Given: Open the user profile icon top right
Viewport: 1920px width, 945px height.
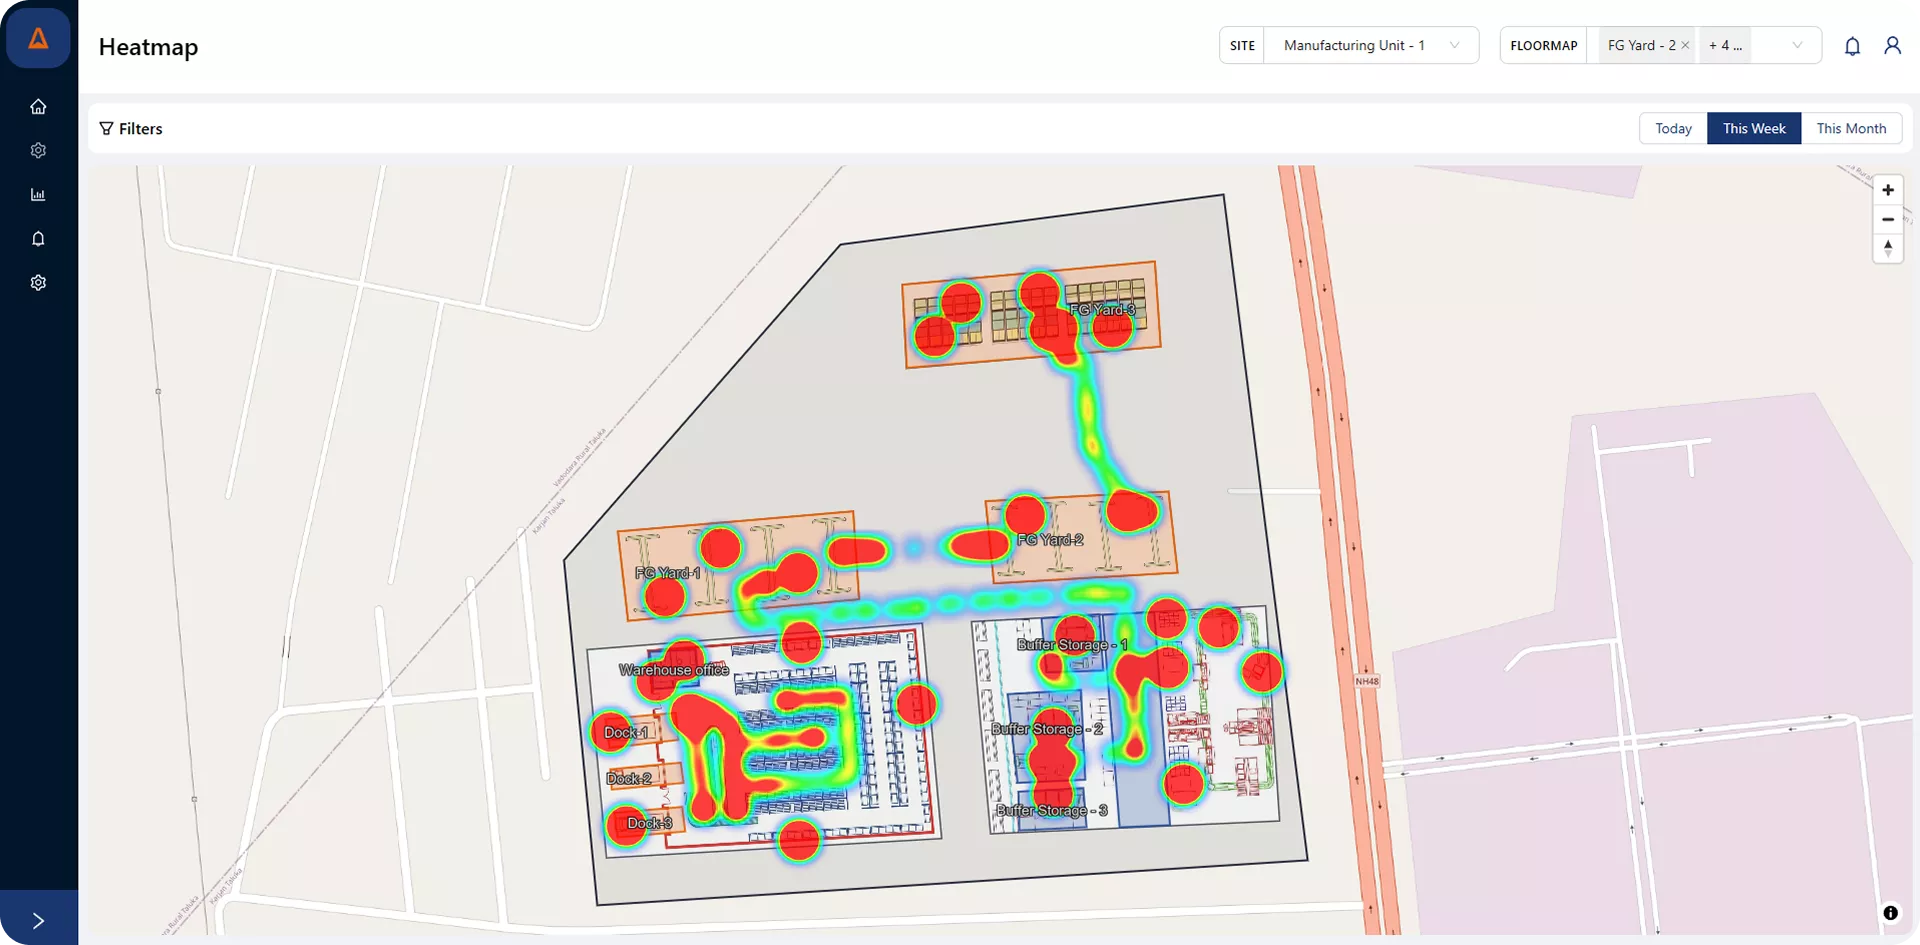Looking at the screenshot, I should [x=1893, y=46].
